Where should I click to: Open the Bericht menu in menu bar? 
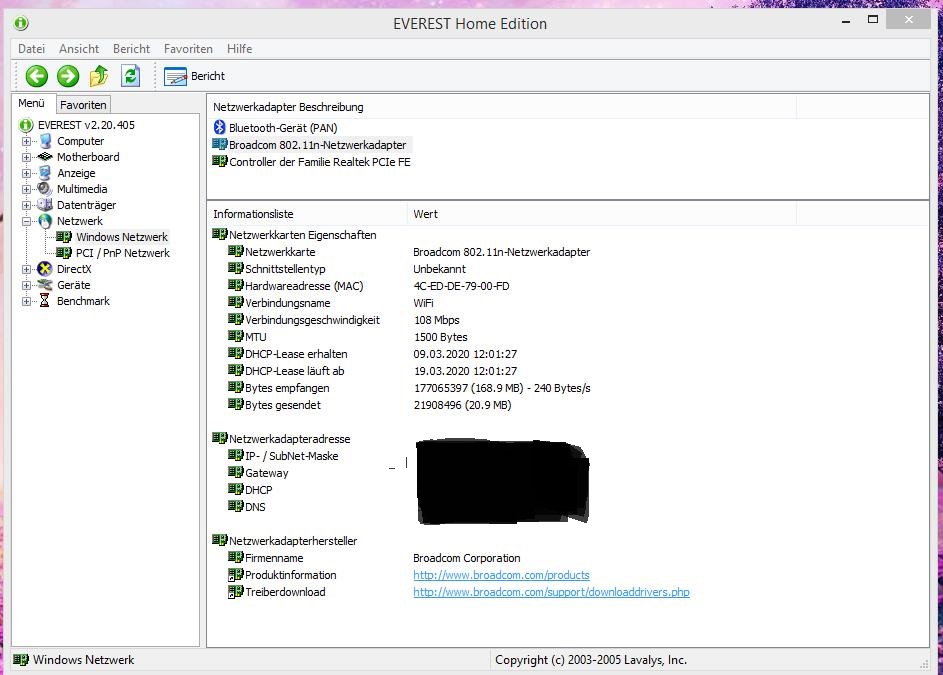131,49
